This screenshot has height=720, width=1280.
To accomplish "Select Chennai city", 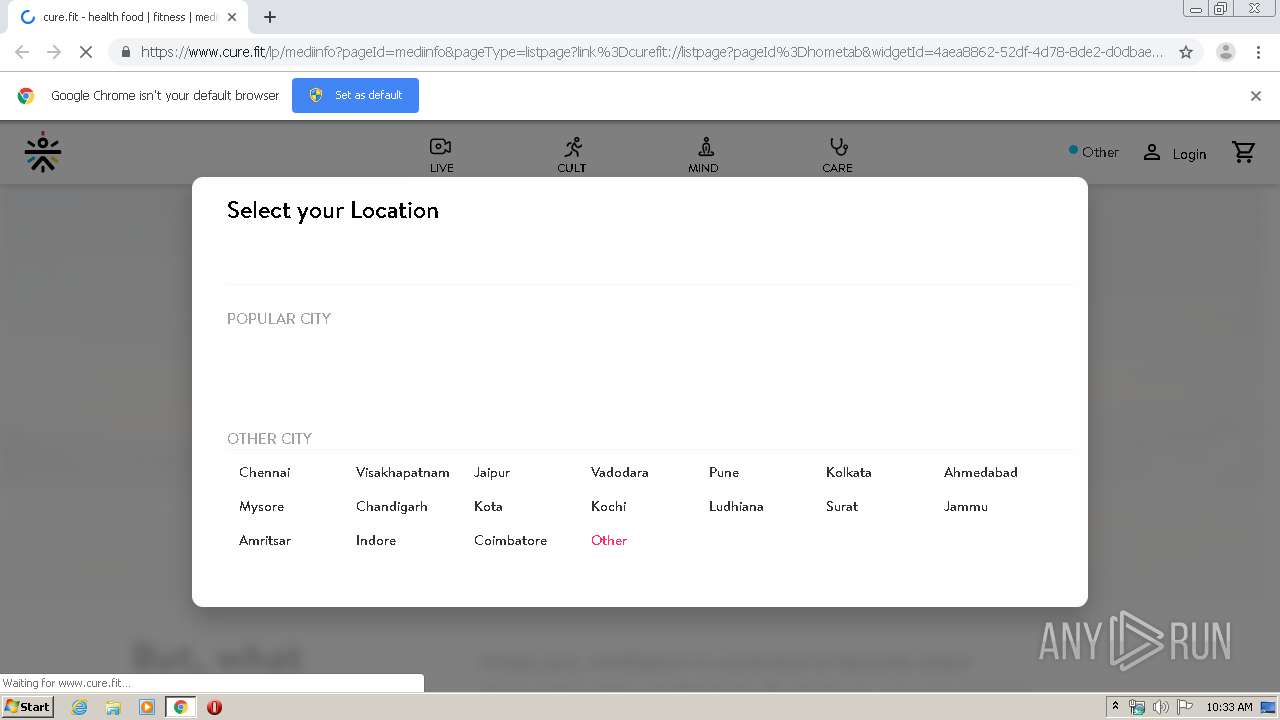I will pos(264,472).
